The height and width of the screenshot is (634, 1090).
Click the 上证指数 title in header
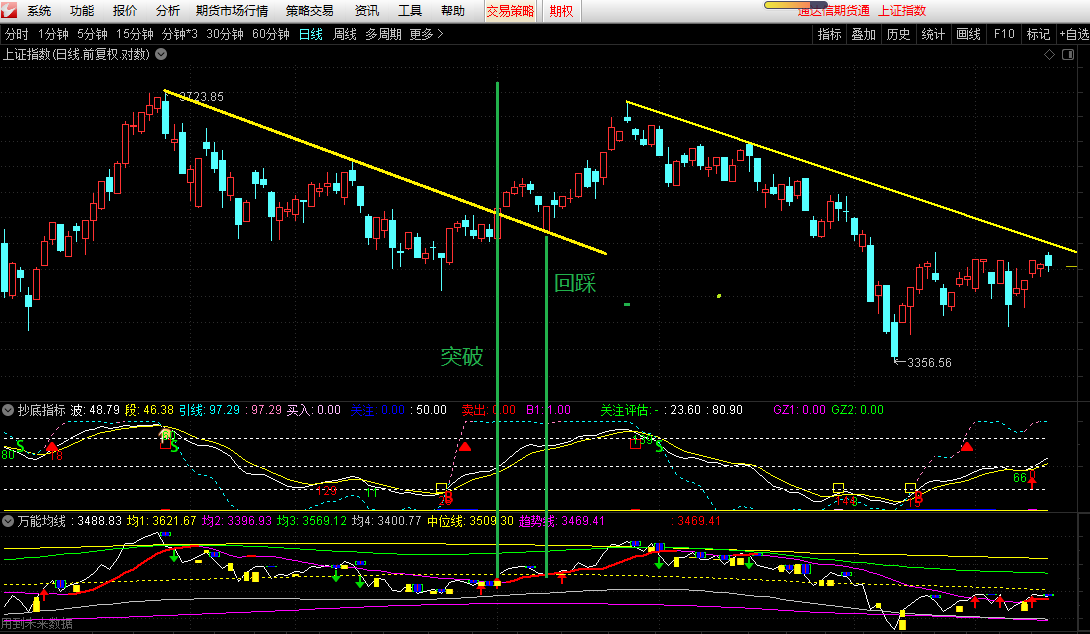coord(902,11)
